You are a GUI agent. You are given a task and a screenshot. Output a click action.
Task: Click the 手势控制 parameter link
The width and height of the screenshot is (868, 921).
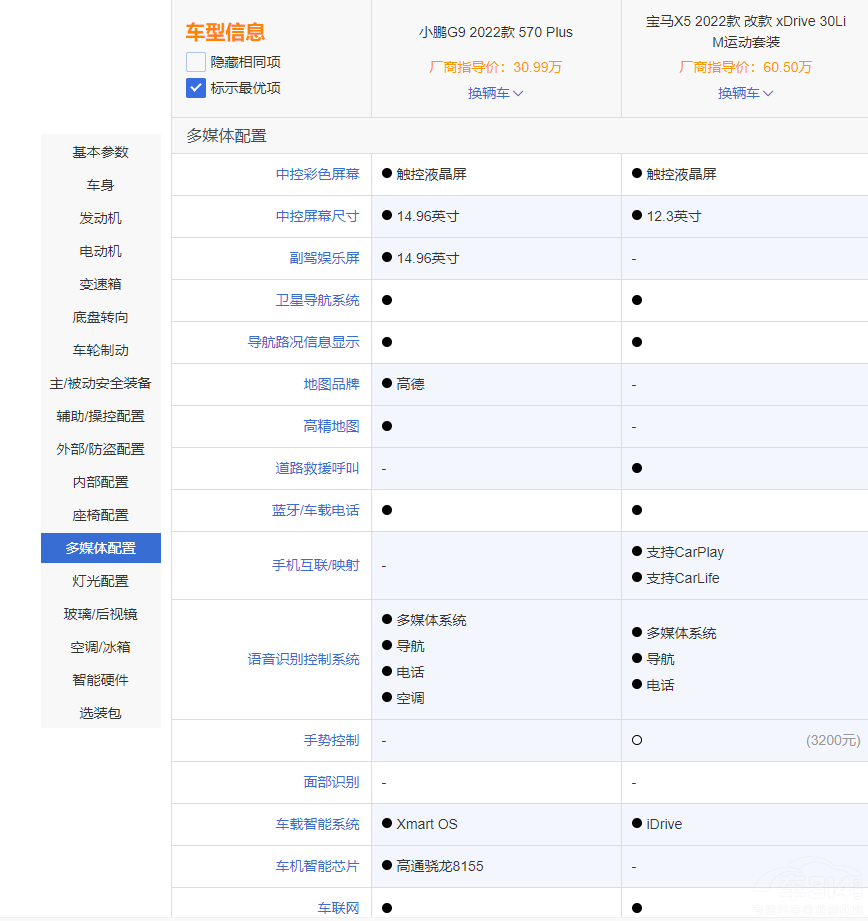(x=331, y=741)
